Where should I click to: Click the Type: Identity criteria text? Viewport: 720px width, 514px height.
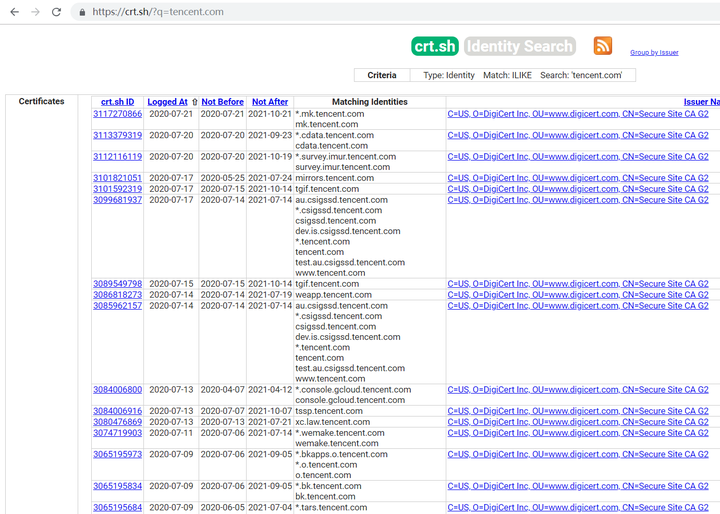pyautogui.click(x=449, y=75)
